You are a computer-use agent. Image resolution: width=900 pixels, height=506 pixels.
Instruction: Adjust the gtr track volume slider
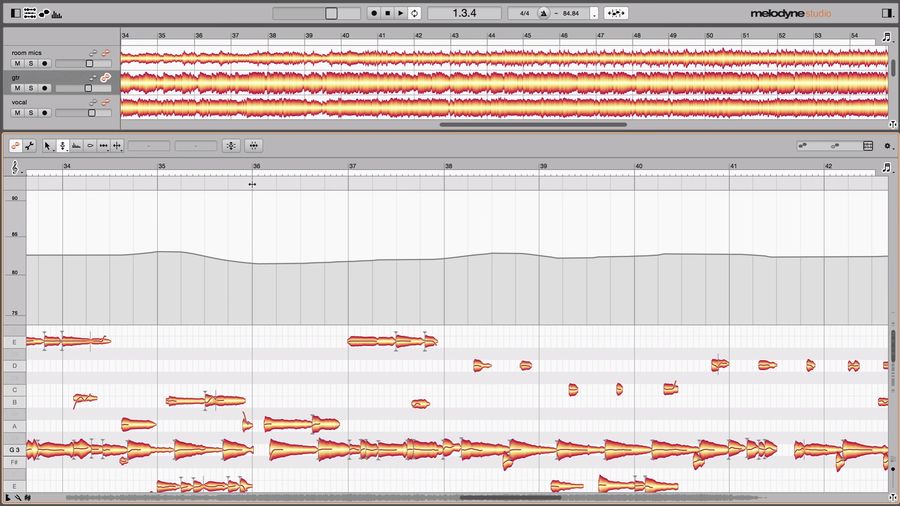point(83,88)
